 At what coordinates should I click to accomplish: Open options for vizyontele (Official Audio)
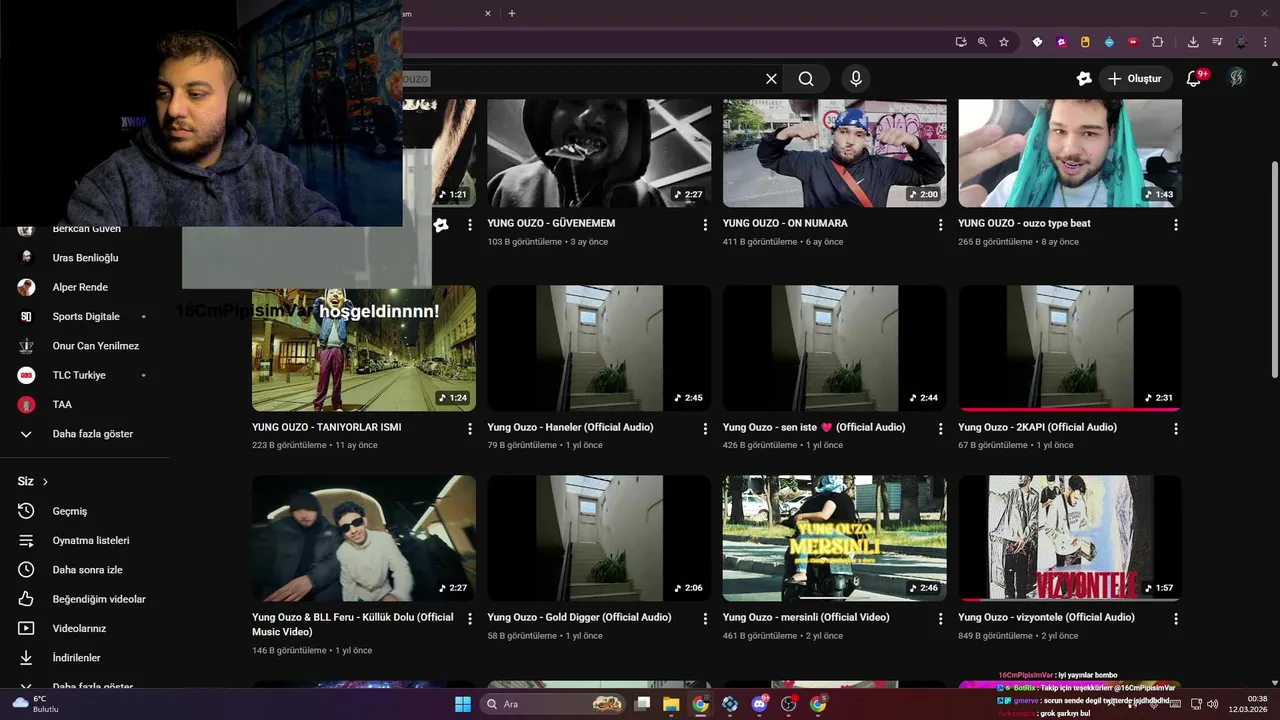point(1176,619)
